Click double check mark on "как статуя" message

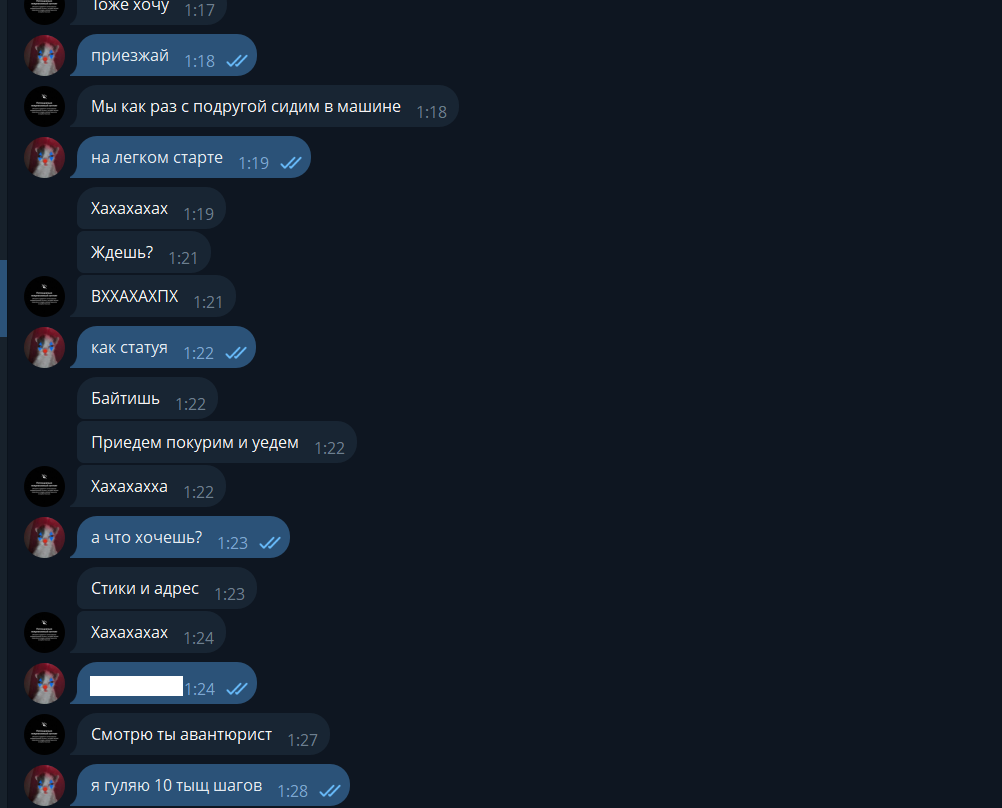(236, 353)
